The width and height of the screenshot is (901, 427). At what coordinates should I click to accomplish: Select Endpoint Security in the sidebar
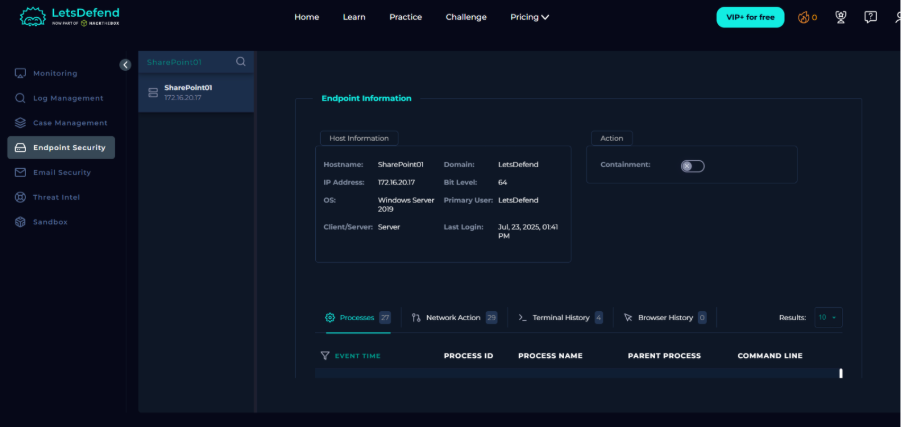(61, 148)
